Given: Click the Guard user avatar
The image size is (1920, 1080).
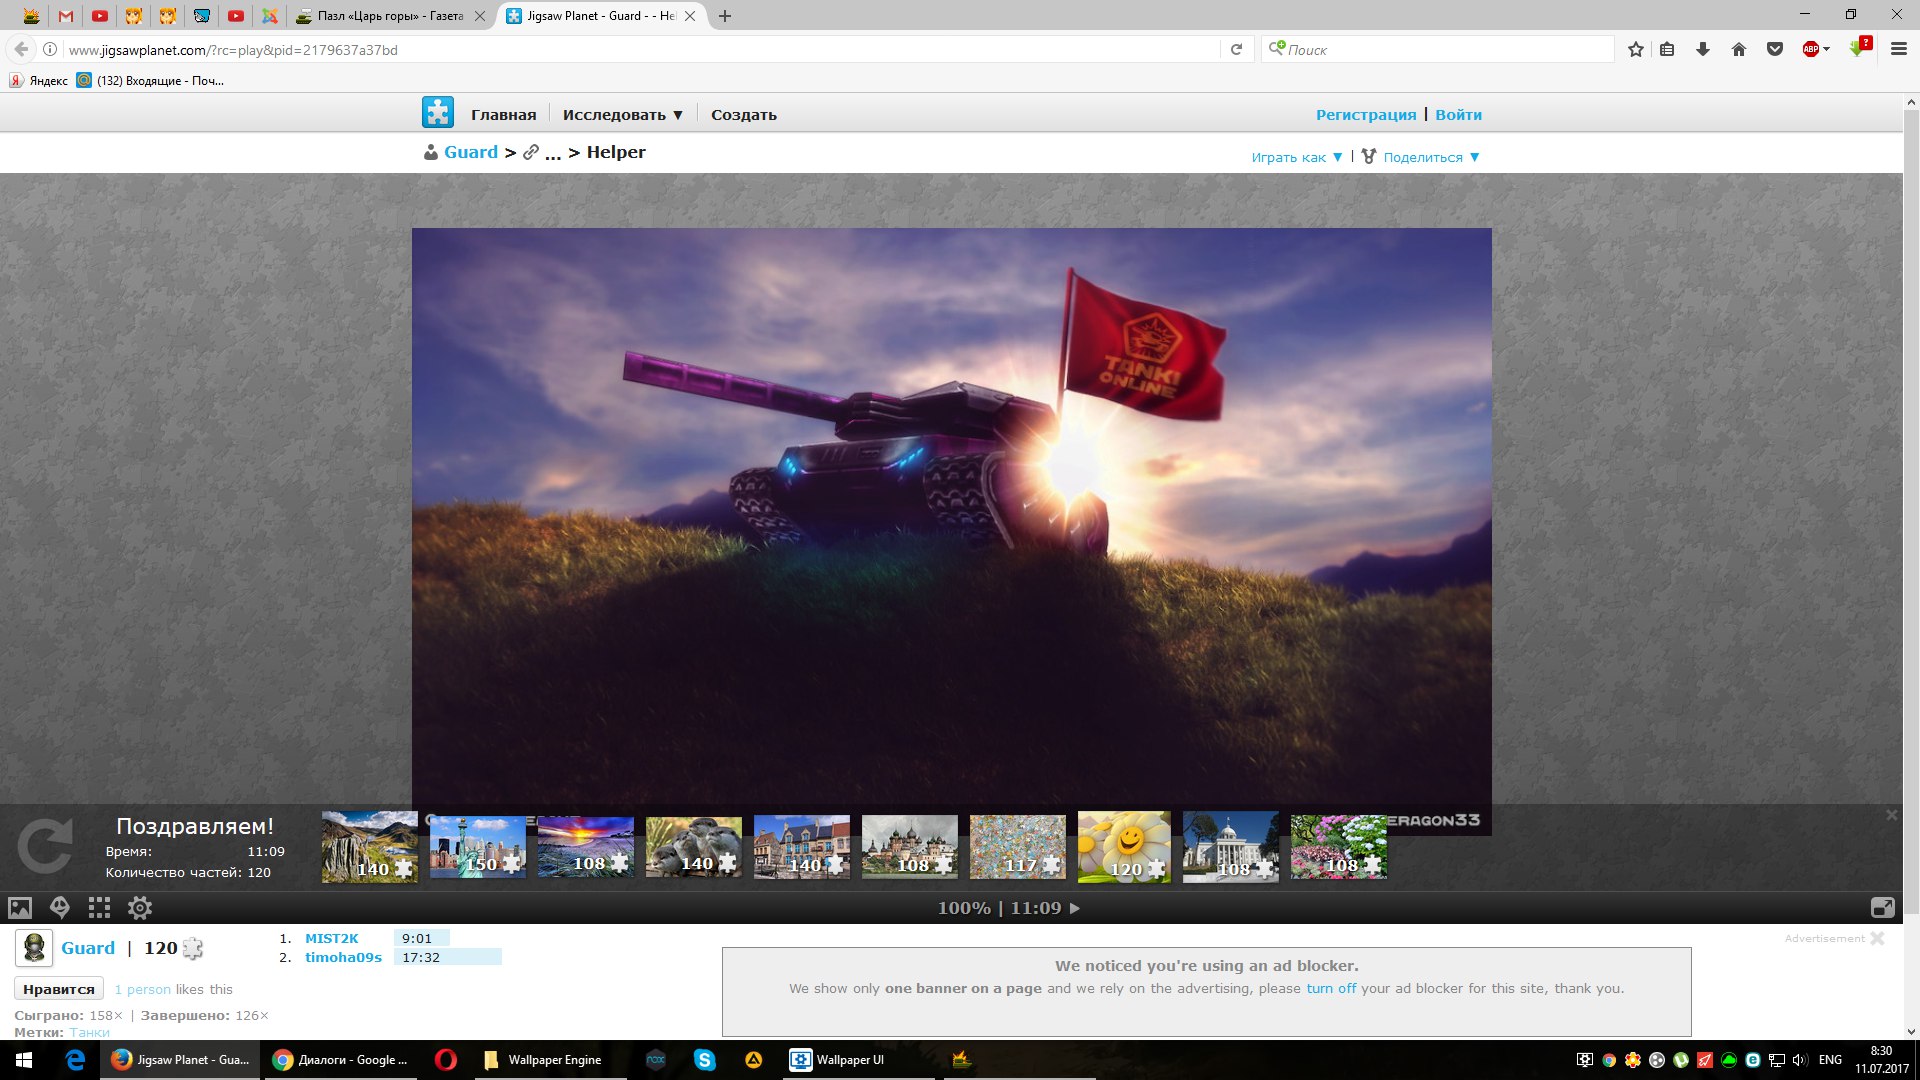Looking at the screenshot, I should (34, 948).
